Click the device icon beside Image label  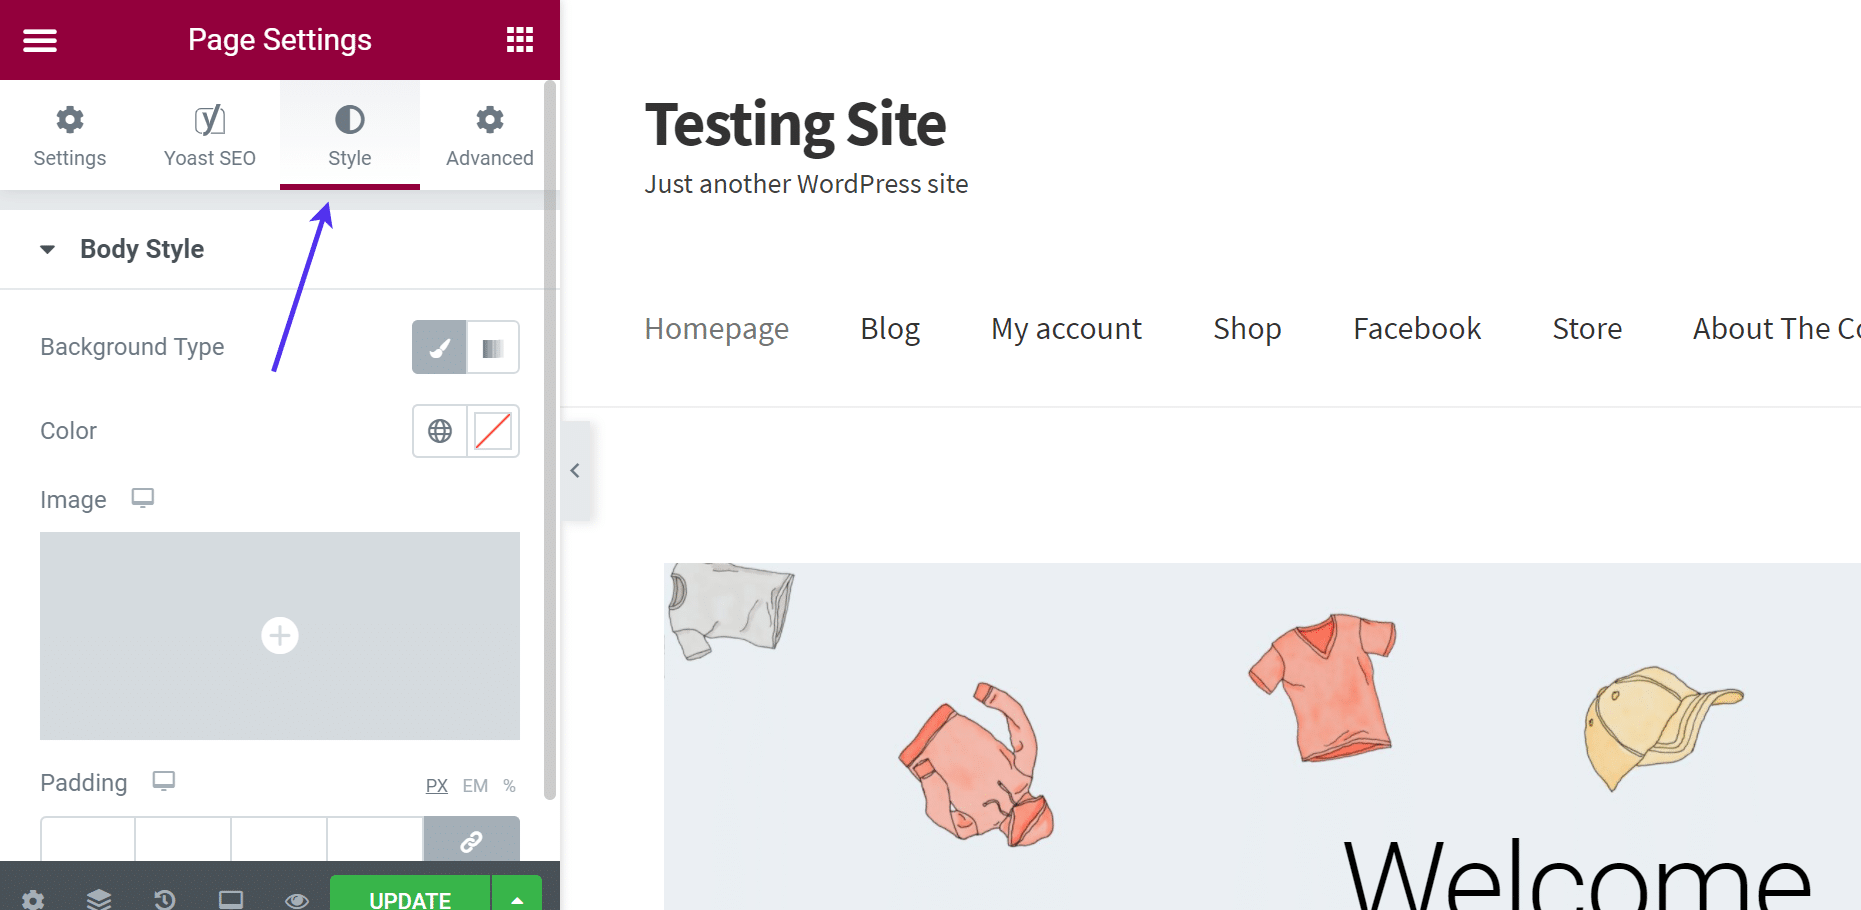click(x=143, y=498)
